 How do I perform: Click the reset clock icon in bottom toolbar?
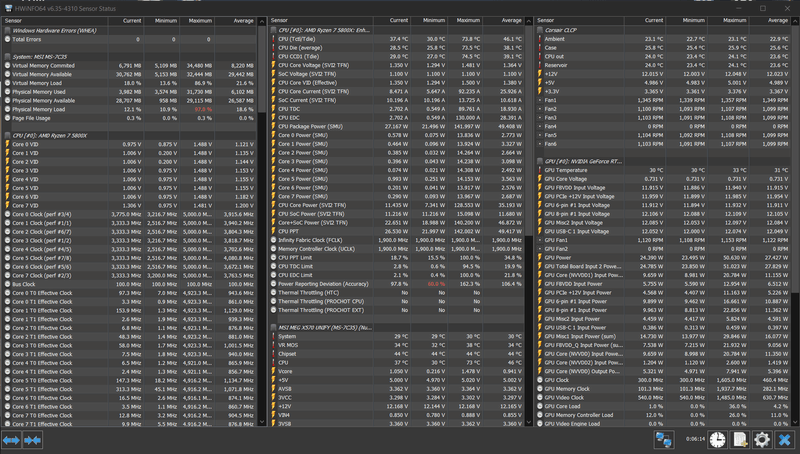click(715, 439)
